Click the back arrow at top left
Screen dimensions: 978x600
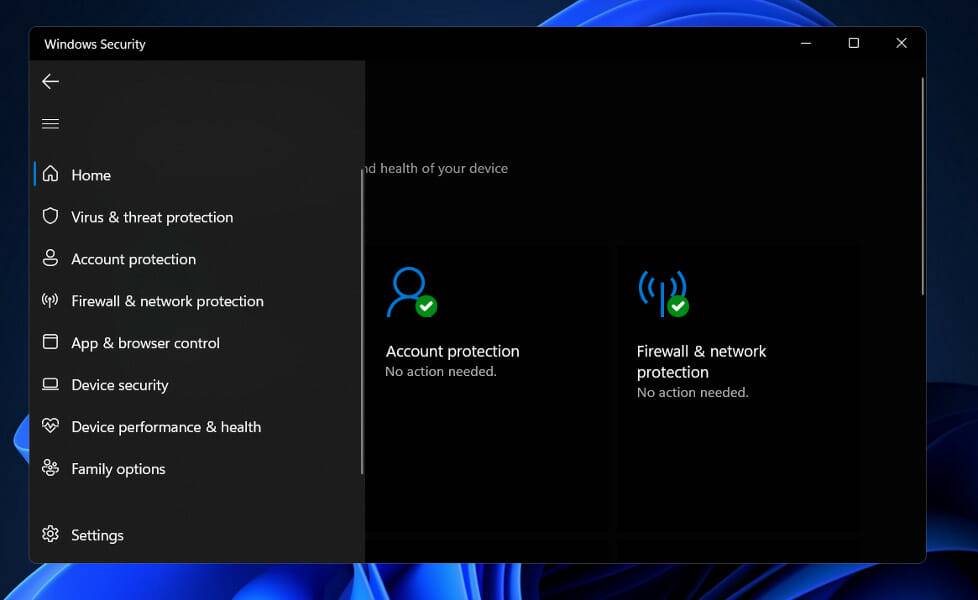[51, 81]
